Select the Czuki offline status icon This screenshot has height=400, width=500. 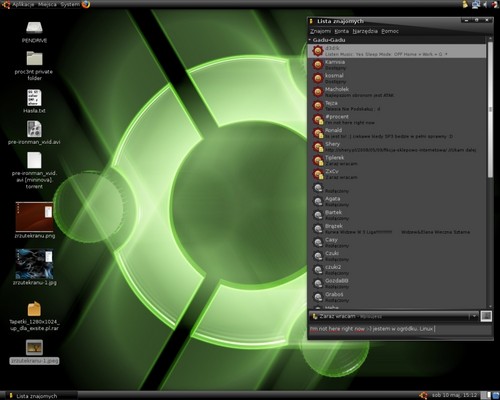[318, 256]
